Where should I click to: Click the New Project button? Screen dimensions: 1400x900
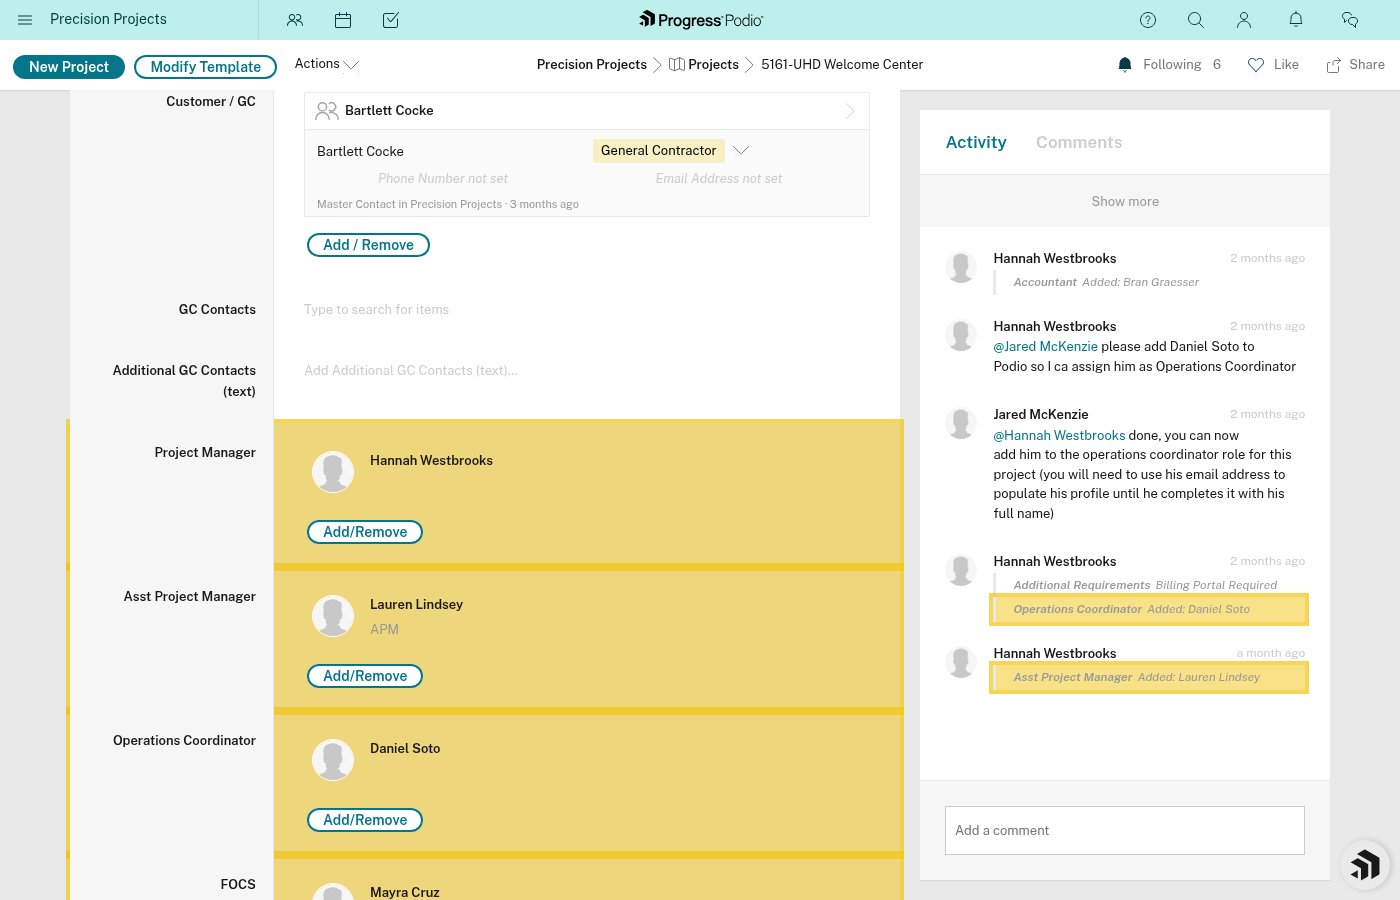point(68,66)
